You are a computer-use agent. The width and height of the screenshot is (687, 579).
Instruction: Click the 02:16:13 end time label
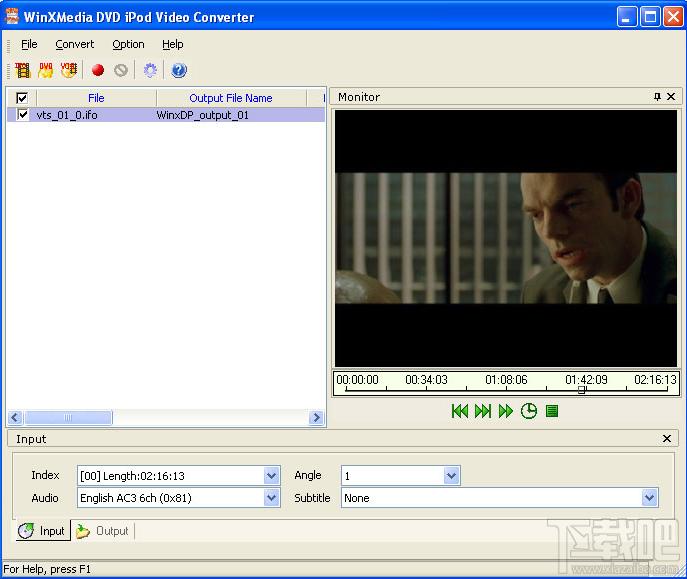pyautogui.click(x=655, y=380)
